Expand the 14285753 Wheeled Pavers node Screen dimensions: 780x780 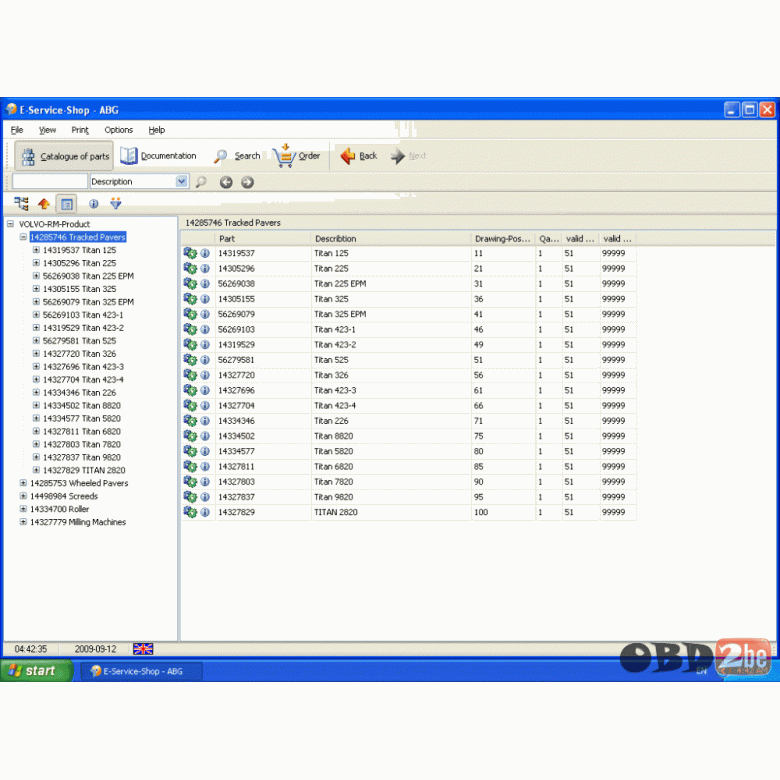point(23,483)
